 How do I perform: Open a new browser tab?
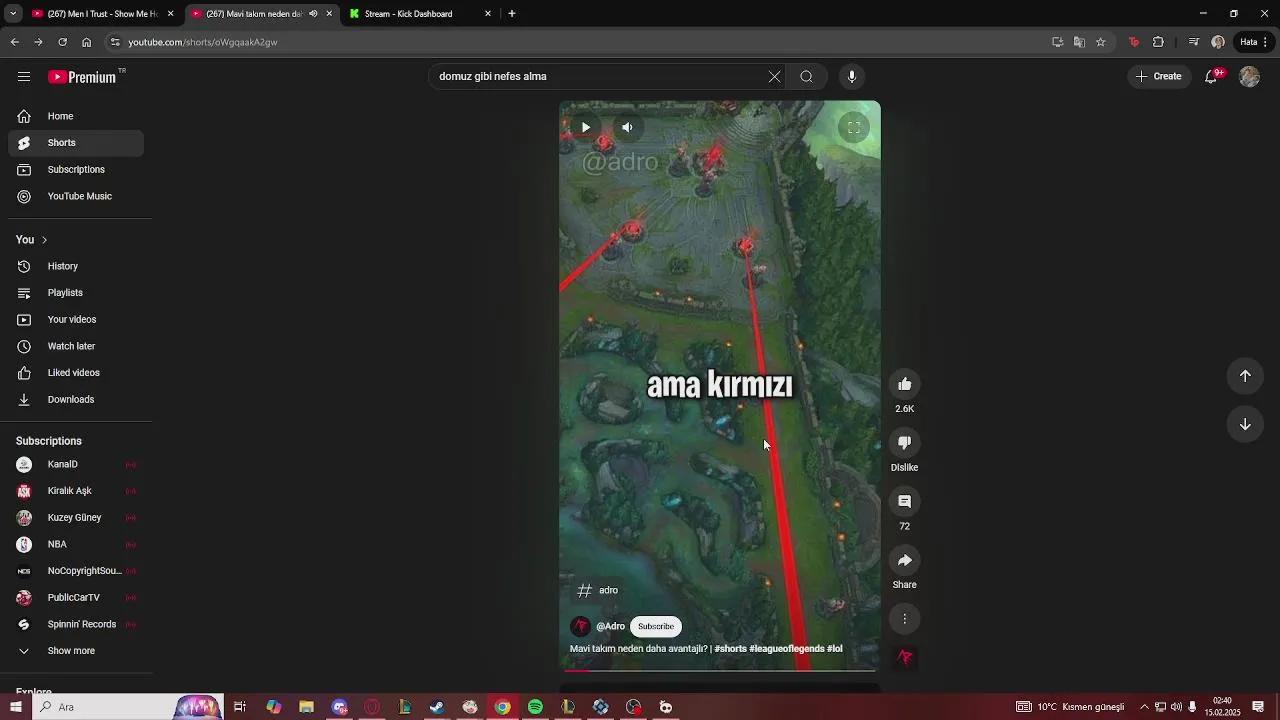coord(512,14)
